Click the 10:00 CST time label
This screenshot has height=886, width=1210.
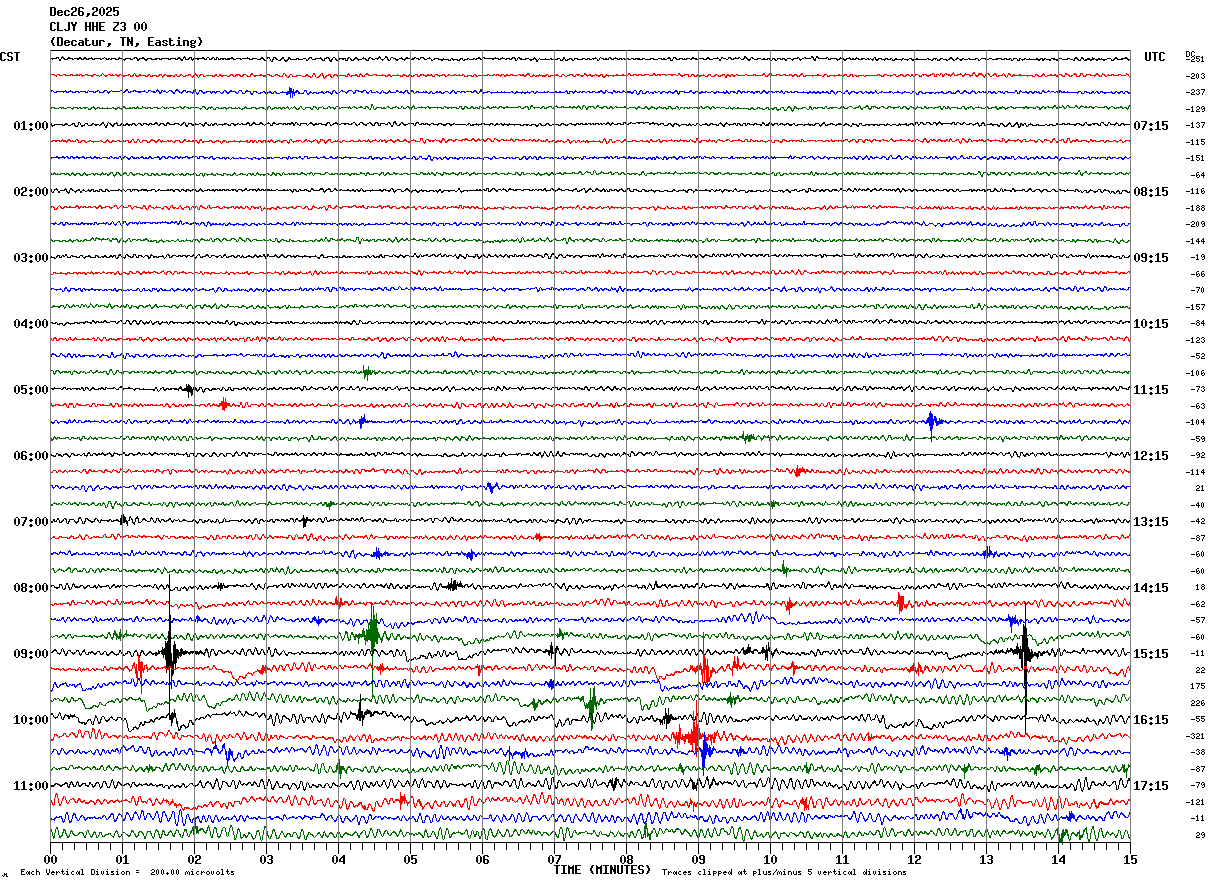(31, 720)
